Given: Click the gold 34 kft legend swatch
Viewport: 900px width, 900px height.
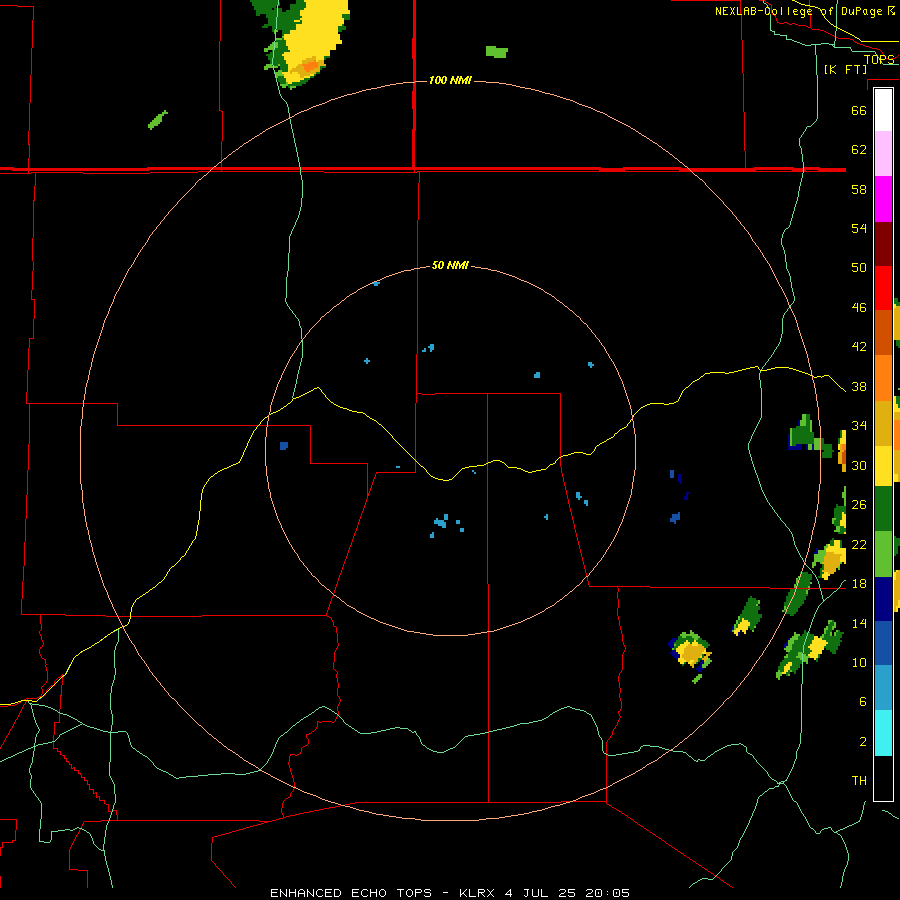Looking at the screenshot, I should pos(883,424).
